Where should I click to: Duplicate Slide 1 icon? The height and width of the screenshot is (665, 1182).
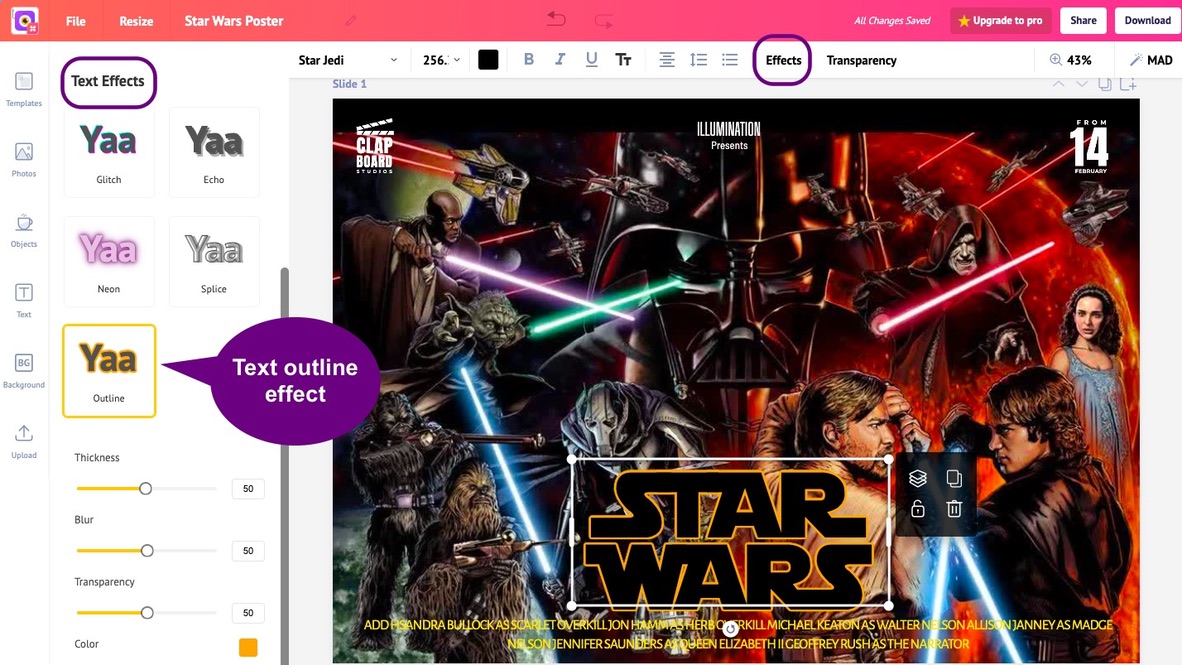(1104, 84)
